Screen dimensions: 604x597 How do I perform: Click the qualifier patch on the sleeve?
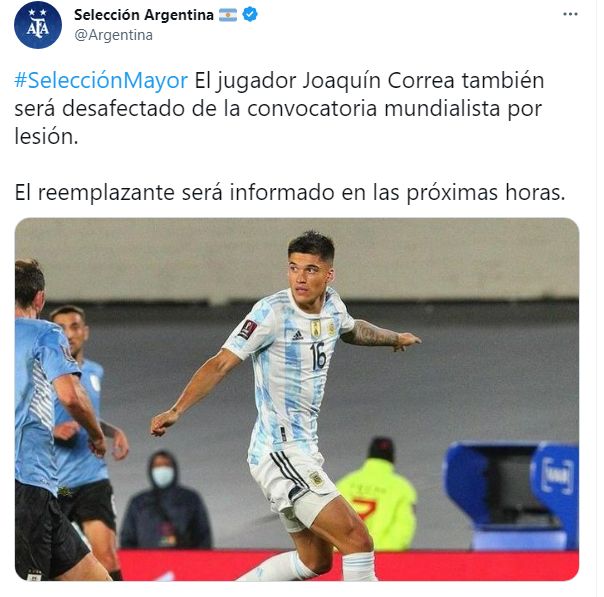(247, 329)
